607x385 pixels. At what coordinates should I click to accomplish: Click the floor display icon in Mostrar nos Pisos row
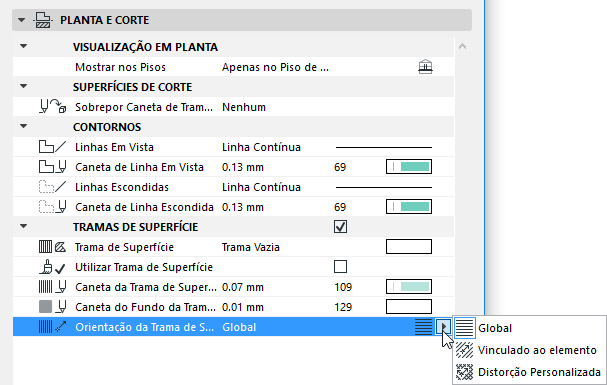[x=425, y=67]
